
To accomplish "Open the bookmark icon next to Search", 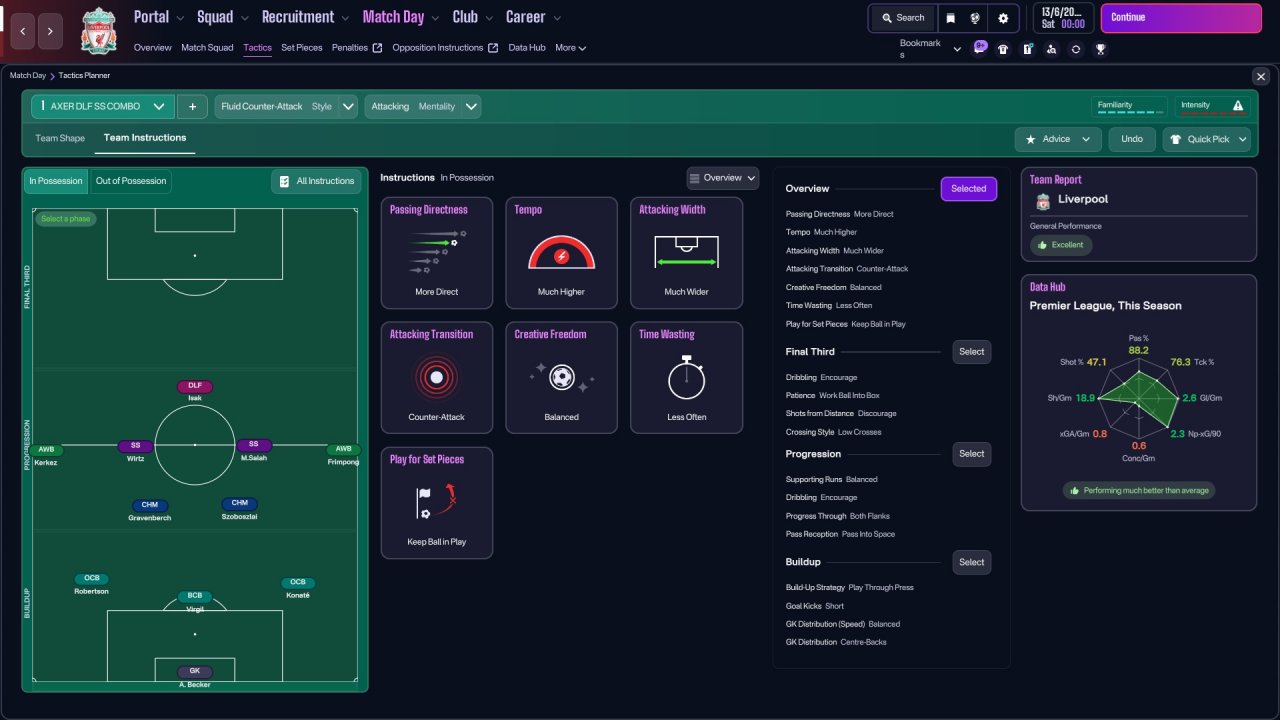I will 951,18.
